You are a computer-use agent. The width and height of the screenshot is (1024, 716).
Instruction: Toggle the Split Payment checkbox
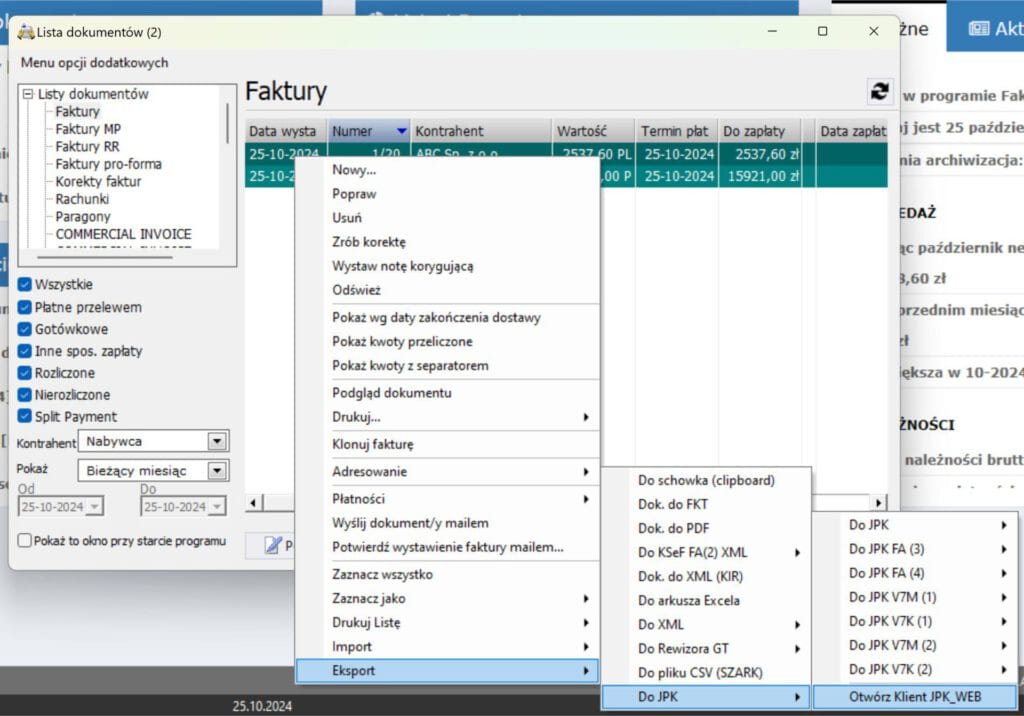26,417
